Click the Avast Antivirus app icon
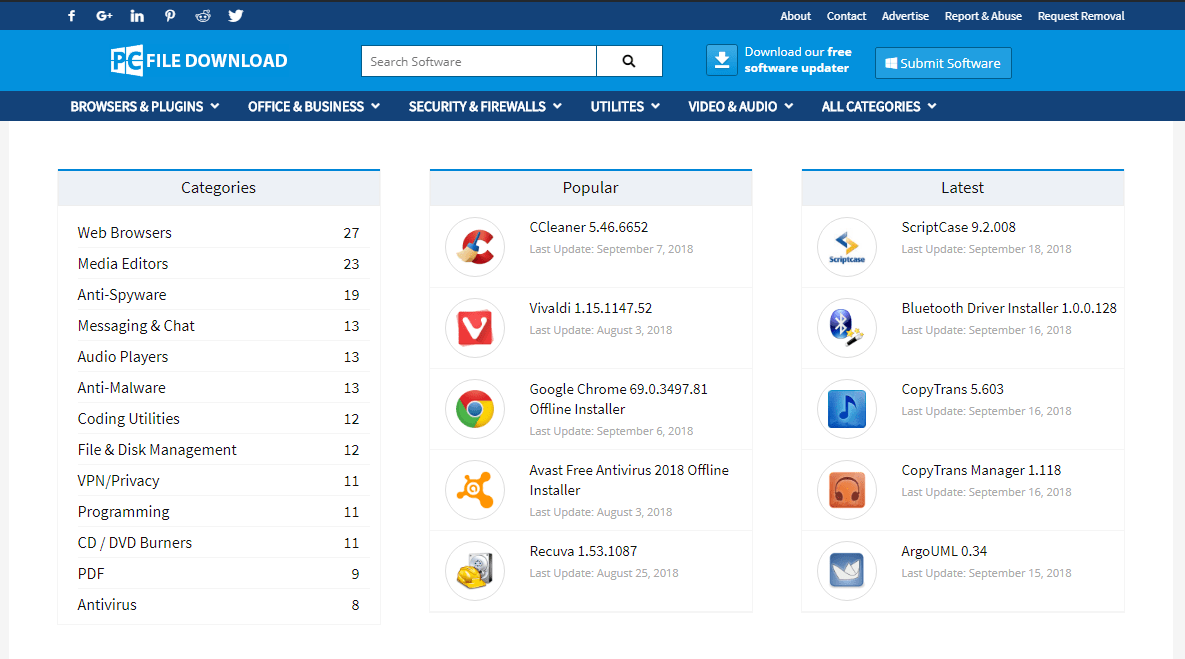The width and height of the screenshot is (1185, 659). (475, 490)
